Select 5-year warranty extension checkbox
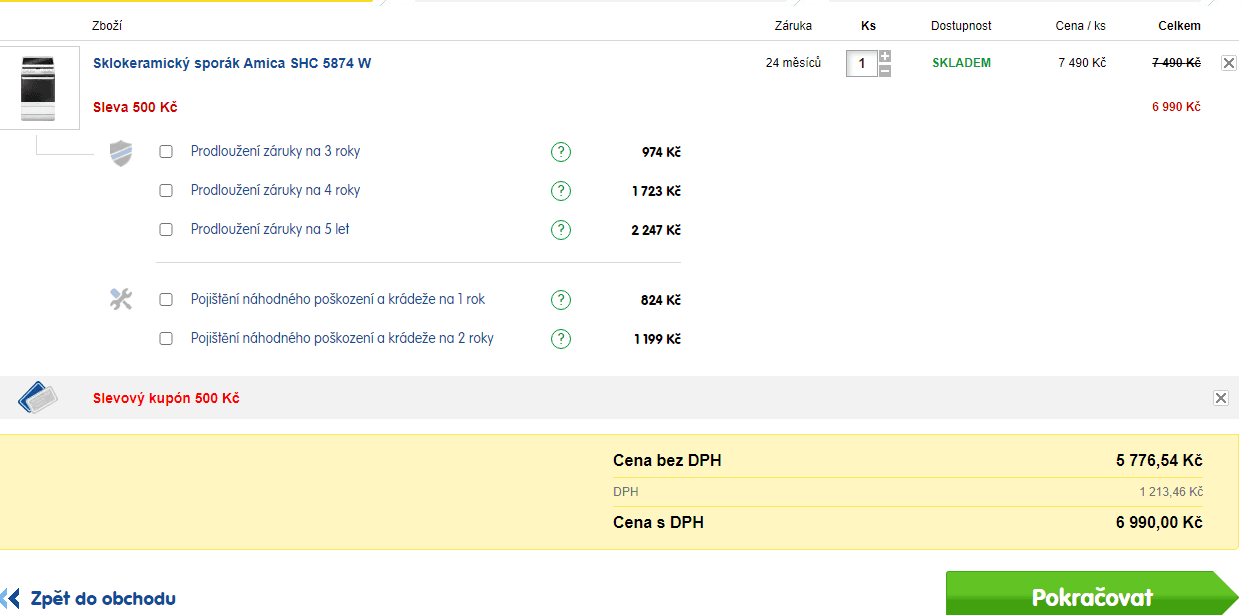 pyautogui.click(x=166, y=230)
